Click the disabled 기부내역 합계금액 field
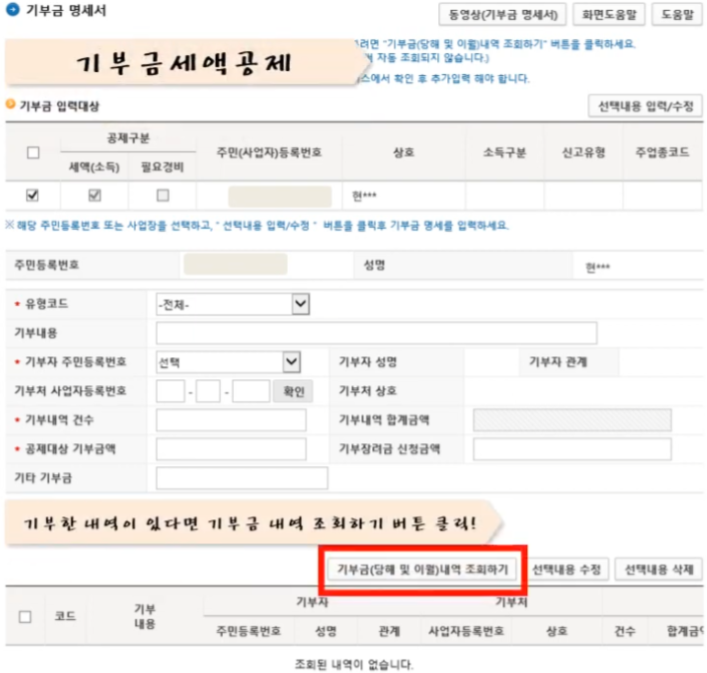 tap(572, 420)
